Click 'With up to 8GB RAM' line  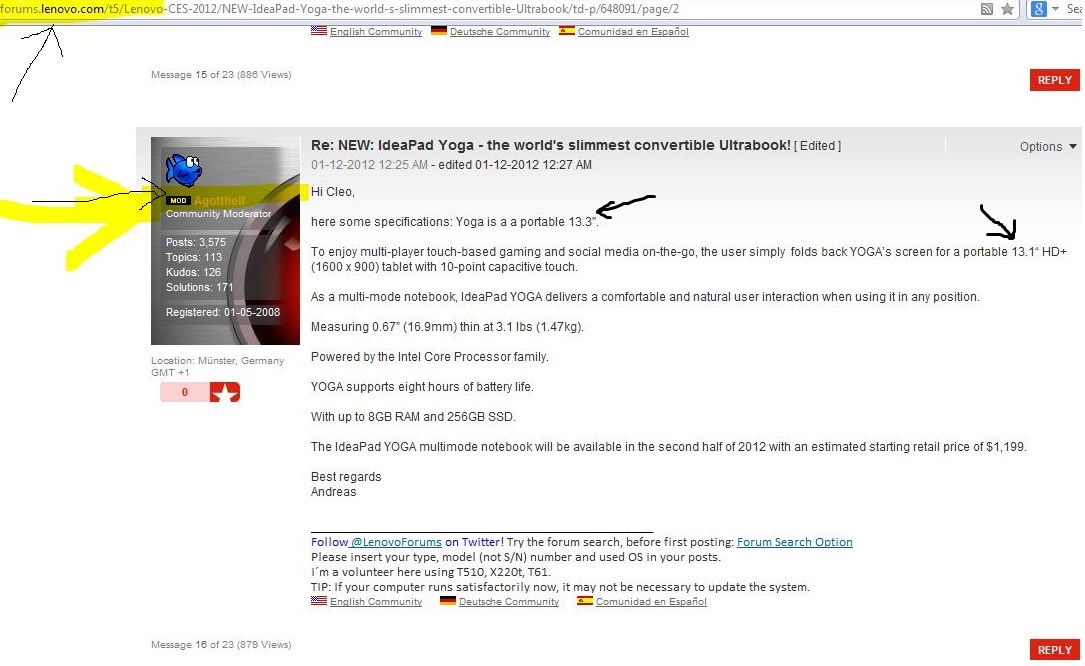(413, 417)
